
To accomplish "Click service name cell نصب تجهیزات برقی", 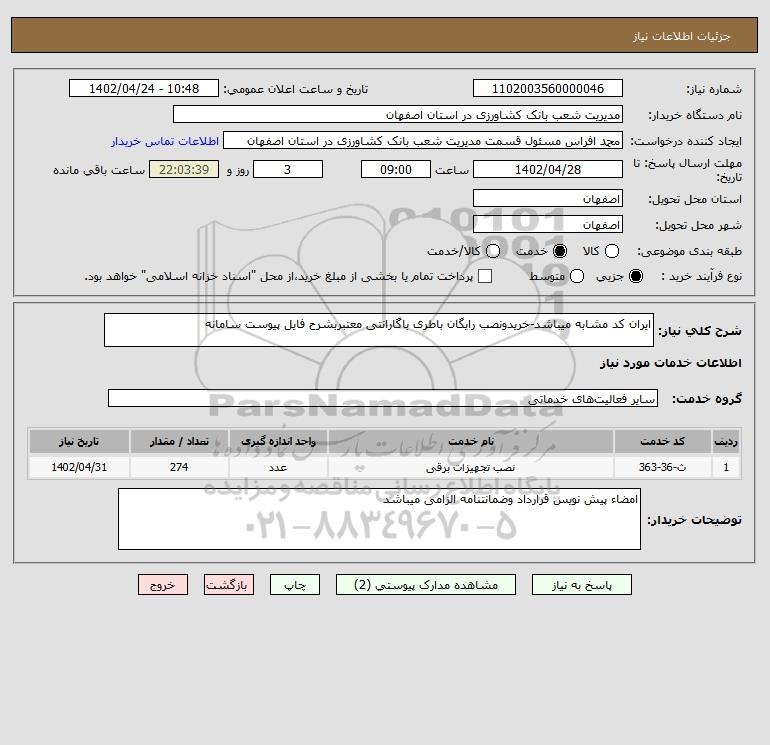I will (x=470, y=467).
